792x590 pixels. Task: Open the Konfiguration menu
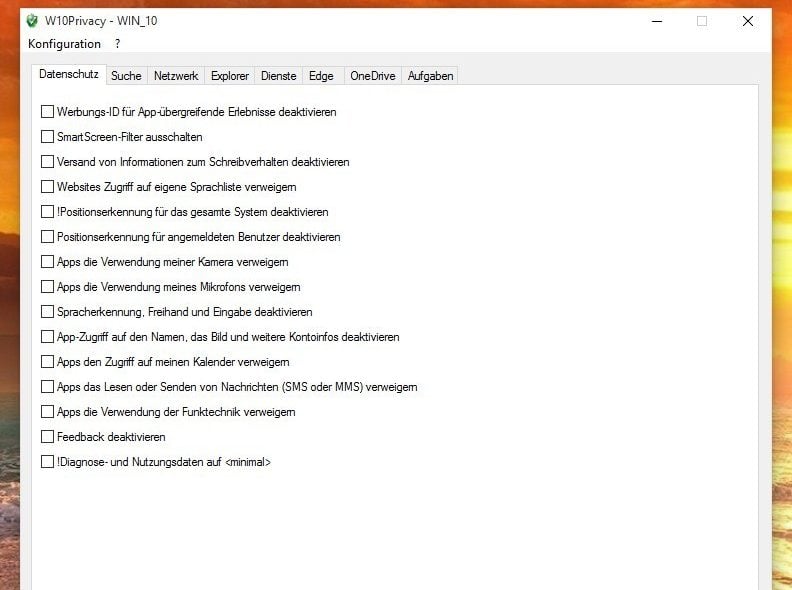pos(64,44)
